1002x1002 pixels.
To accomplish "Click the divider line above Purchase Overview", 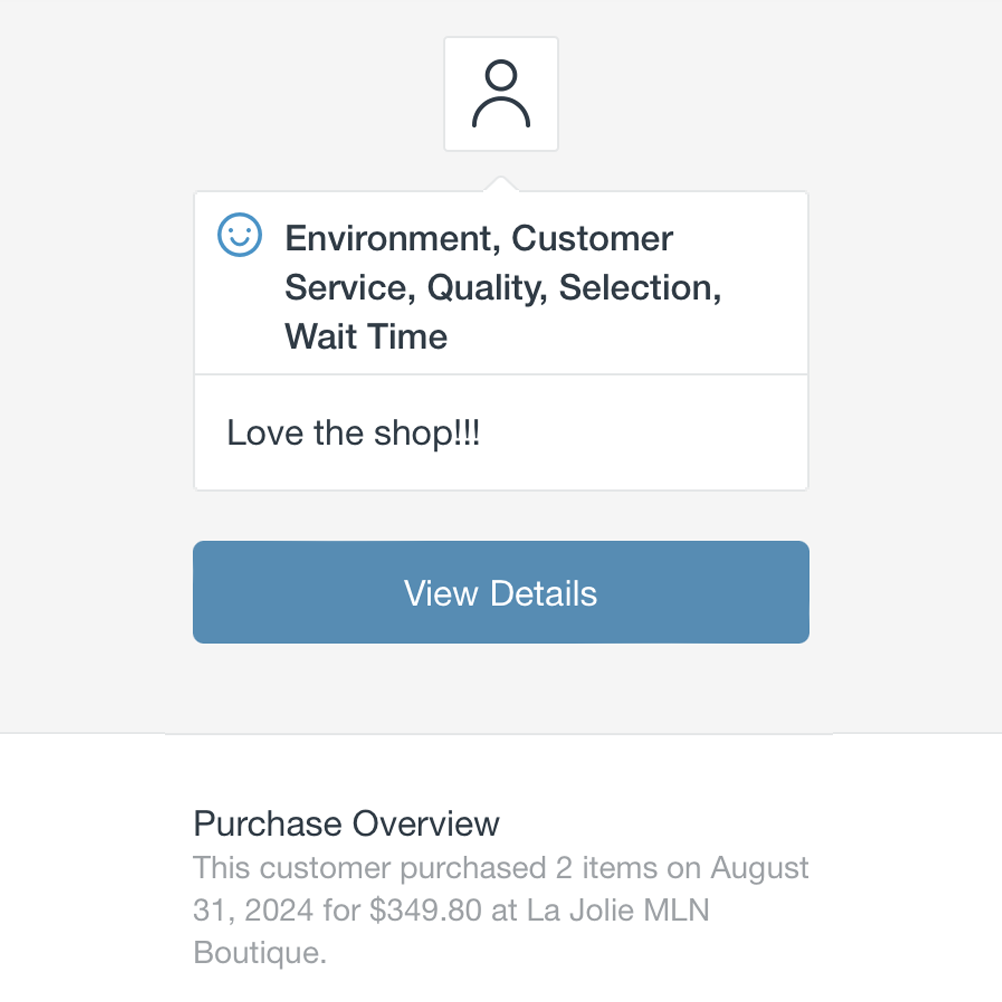I will 501,734.
